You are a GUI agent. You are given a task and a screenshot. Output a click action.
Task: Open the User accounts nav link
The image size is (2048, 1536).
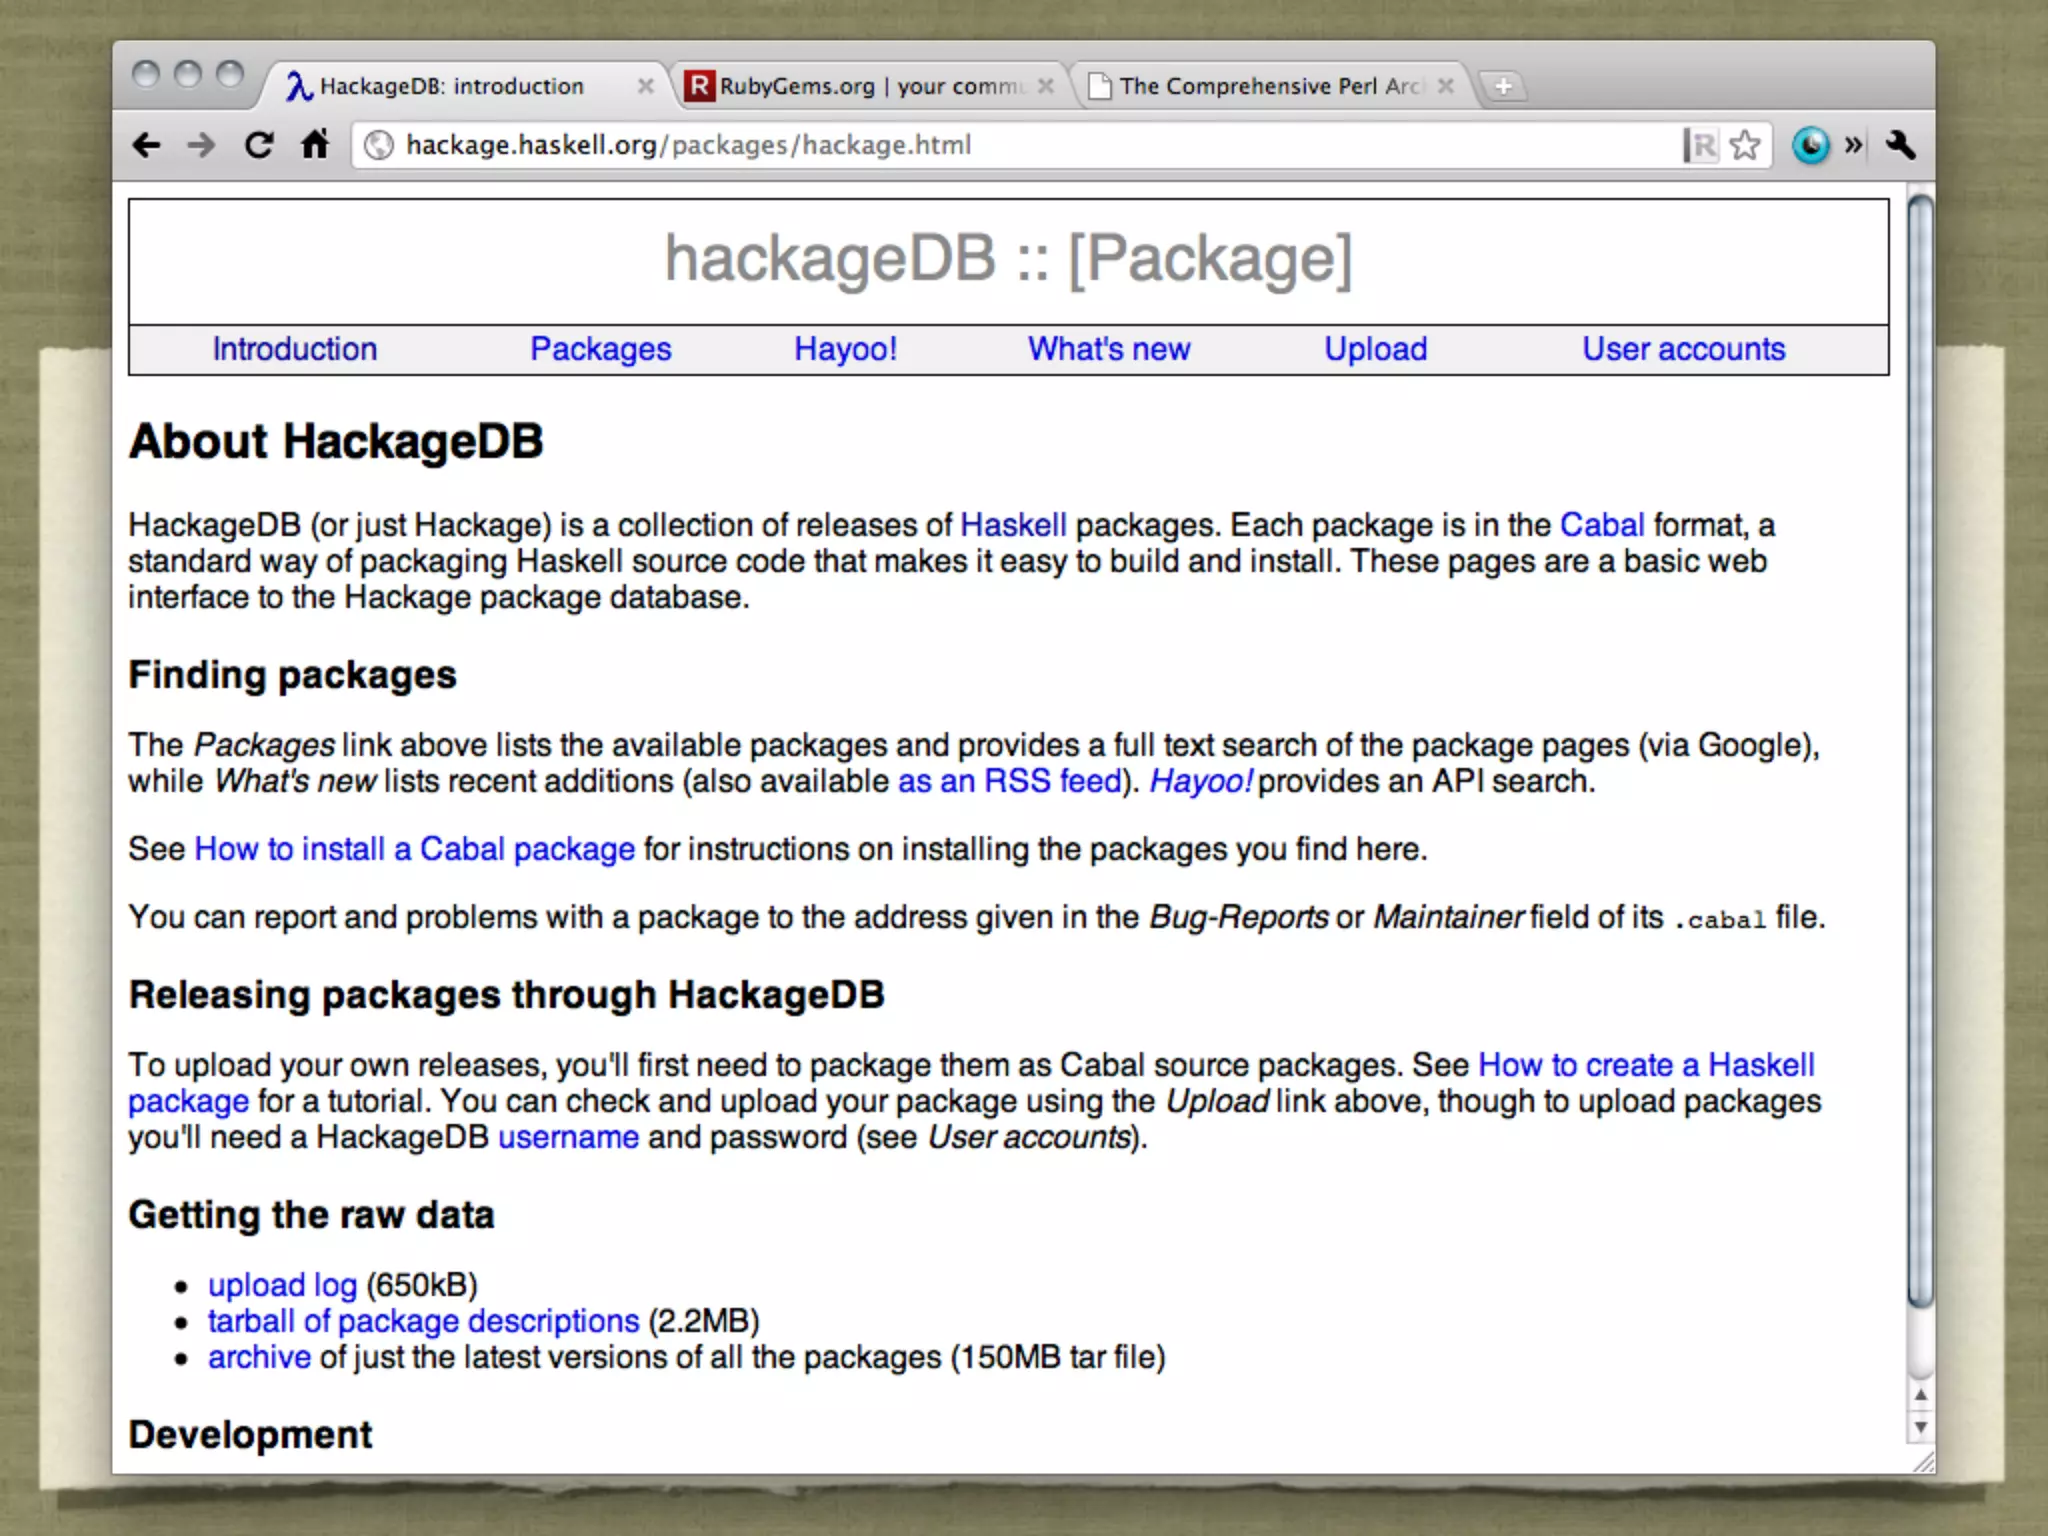coord(1684,349)
